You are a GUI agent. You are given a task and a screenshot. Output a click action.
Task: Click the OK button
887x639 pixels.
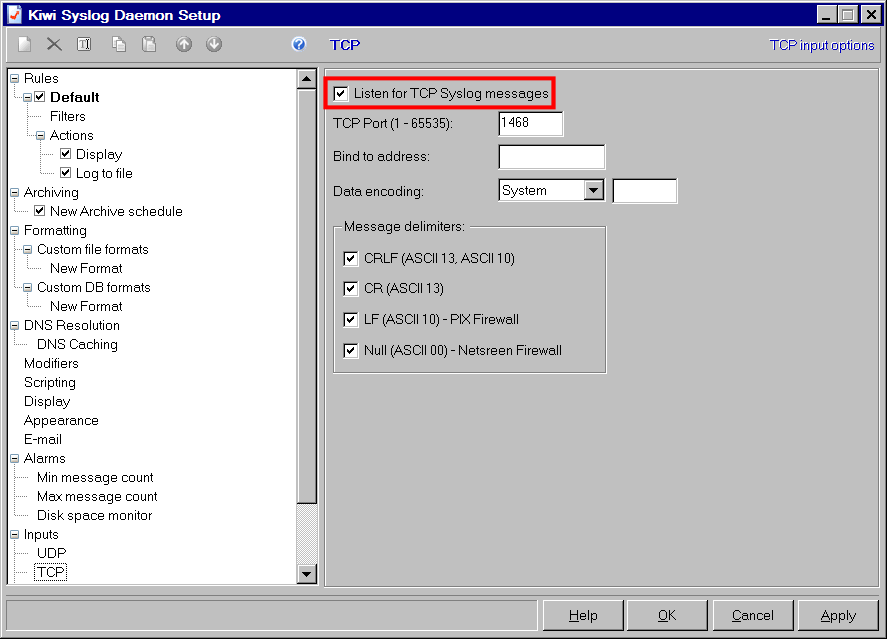coord(667,615)
